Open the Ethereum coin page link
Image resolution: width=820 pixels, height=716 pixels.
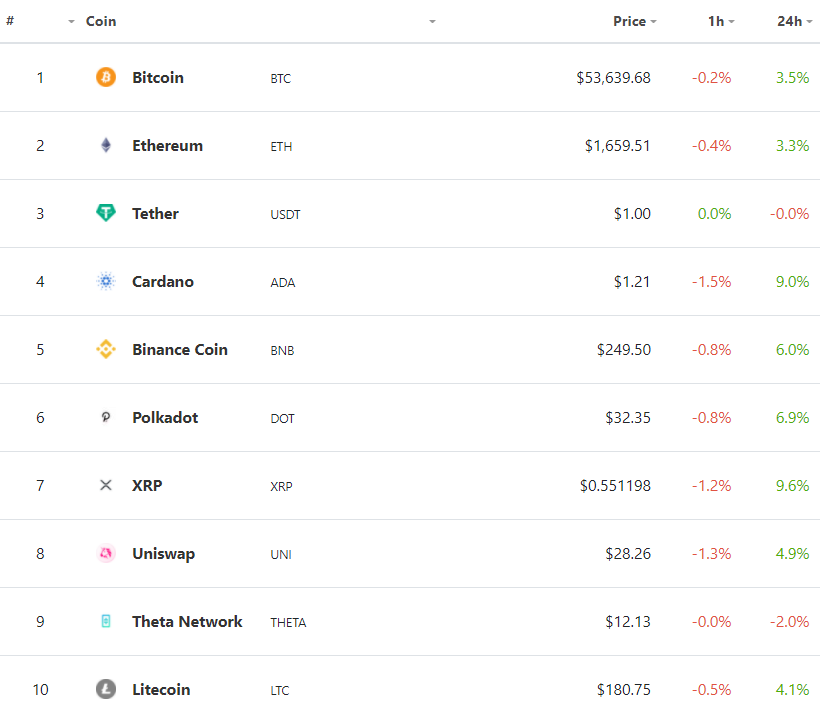167,145
